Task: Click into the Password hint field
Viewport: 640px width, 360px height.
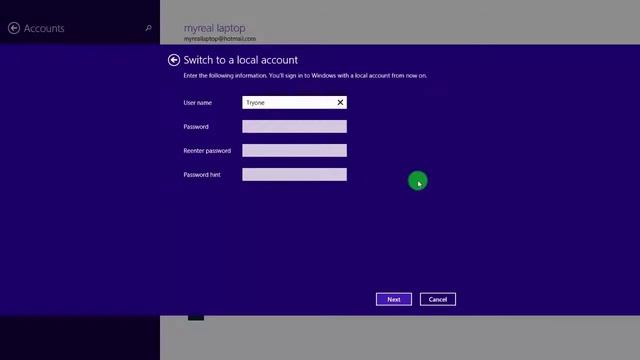Action: (x=294, y=175)
